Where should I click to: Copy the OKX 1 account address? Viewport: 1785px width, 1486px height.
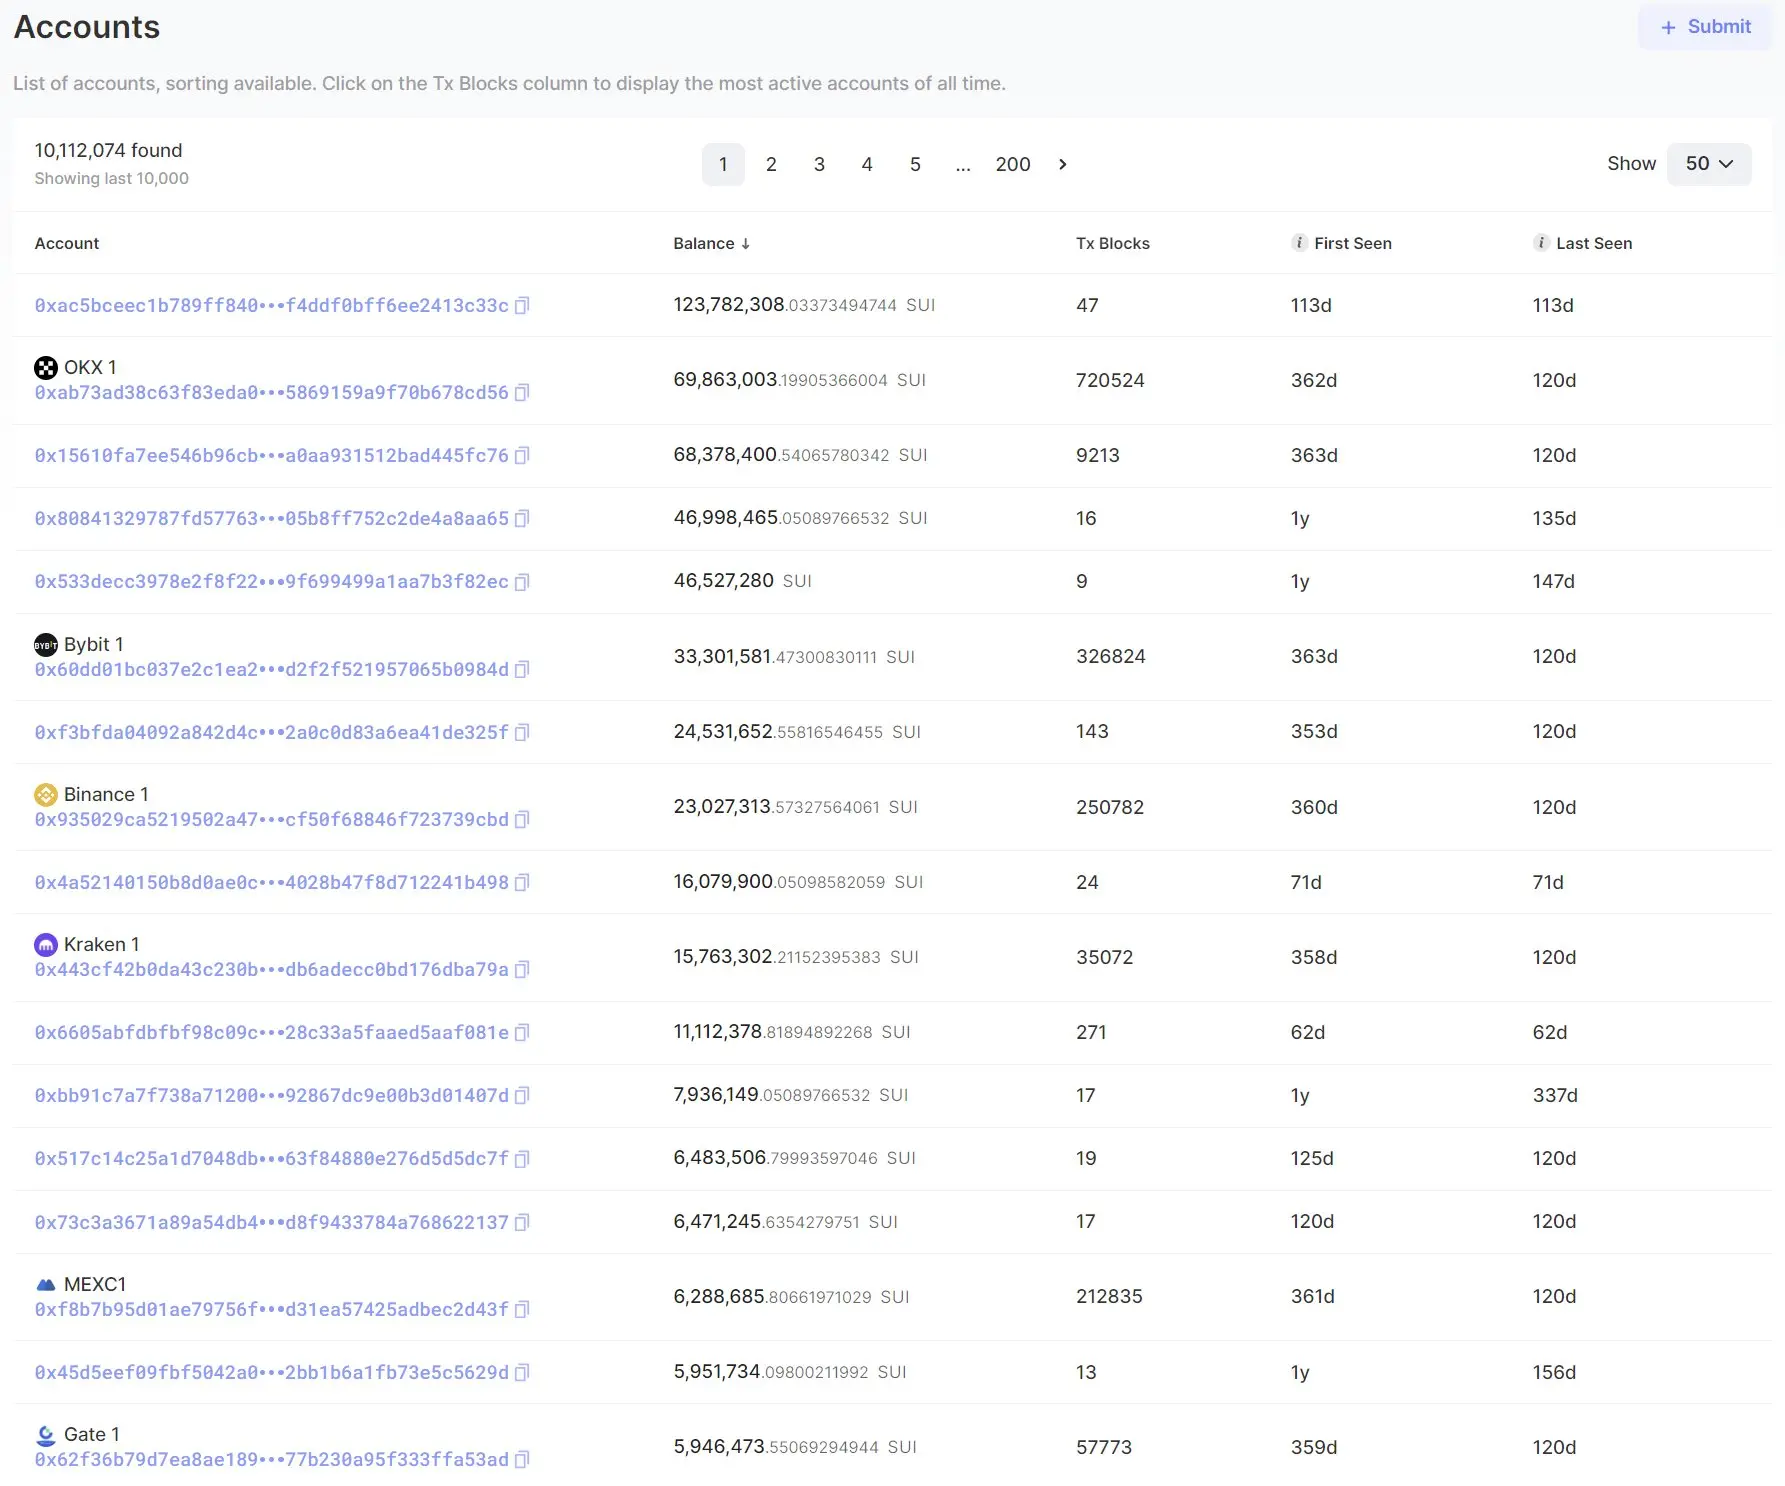(x=521, y=393)
